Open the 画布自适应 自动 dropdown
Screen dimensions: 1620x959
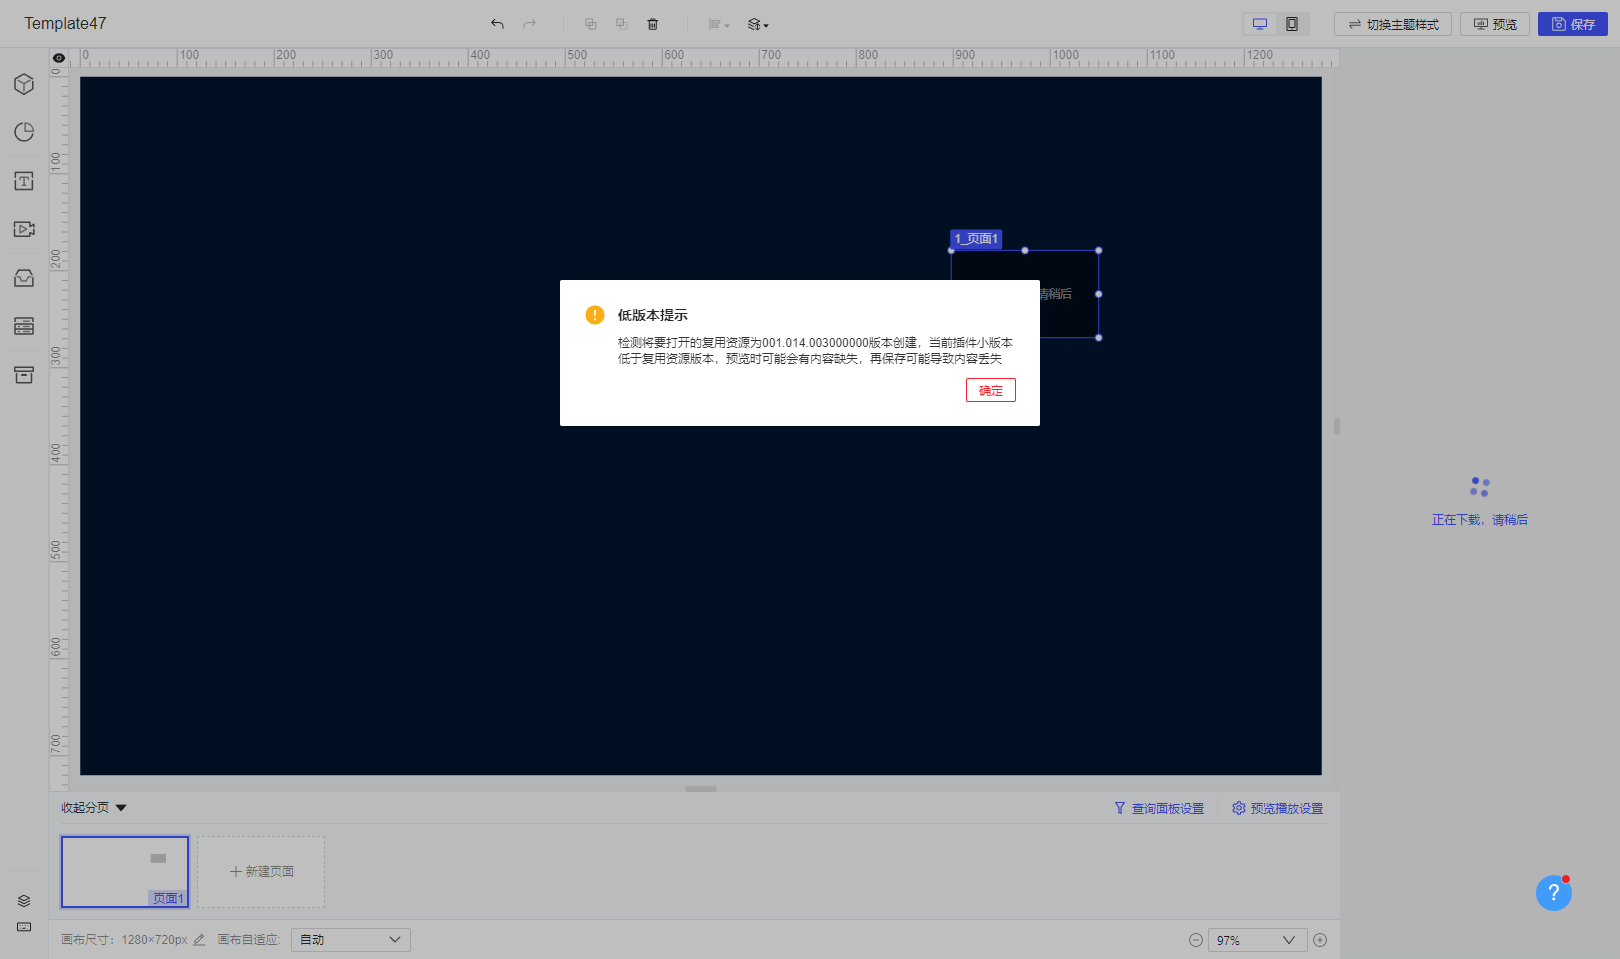[351, 940]
